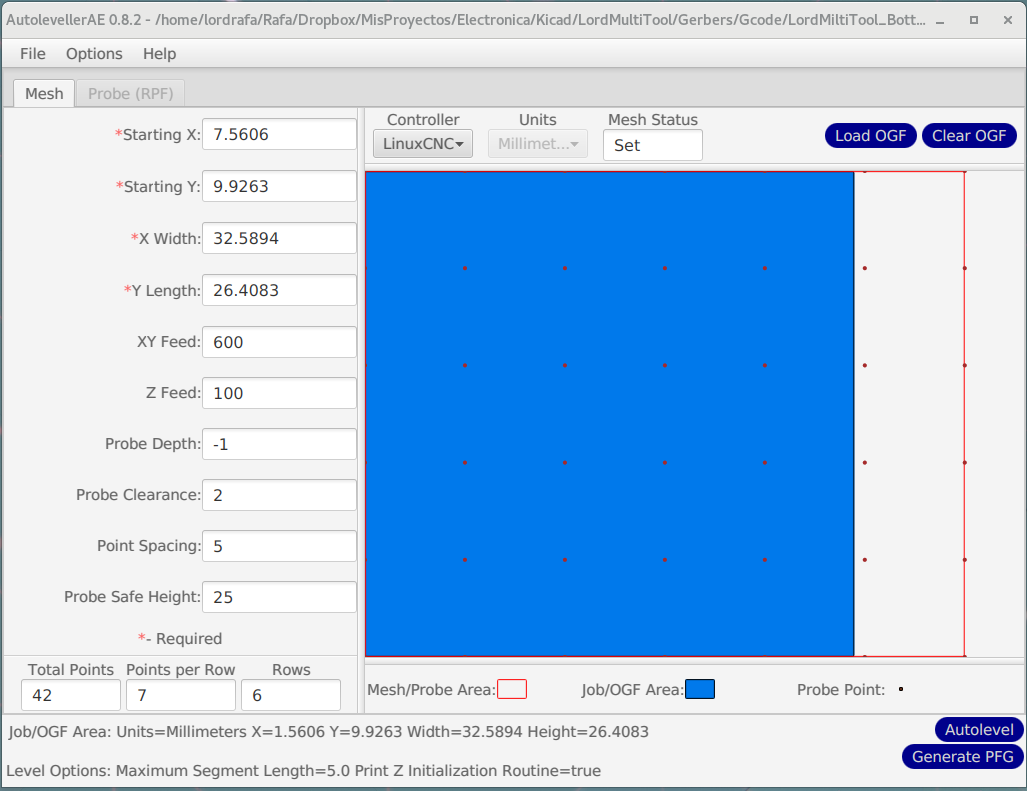This screenshot has width=1027, height=791.
Task: Click the Probe Depth field
Action: click(x=279, y=445)
